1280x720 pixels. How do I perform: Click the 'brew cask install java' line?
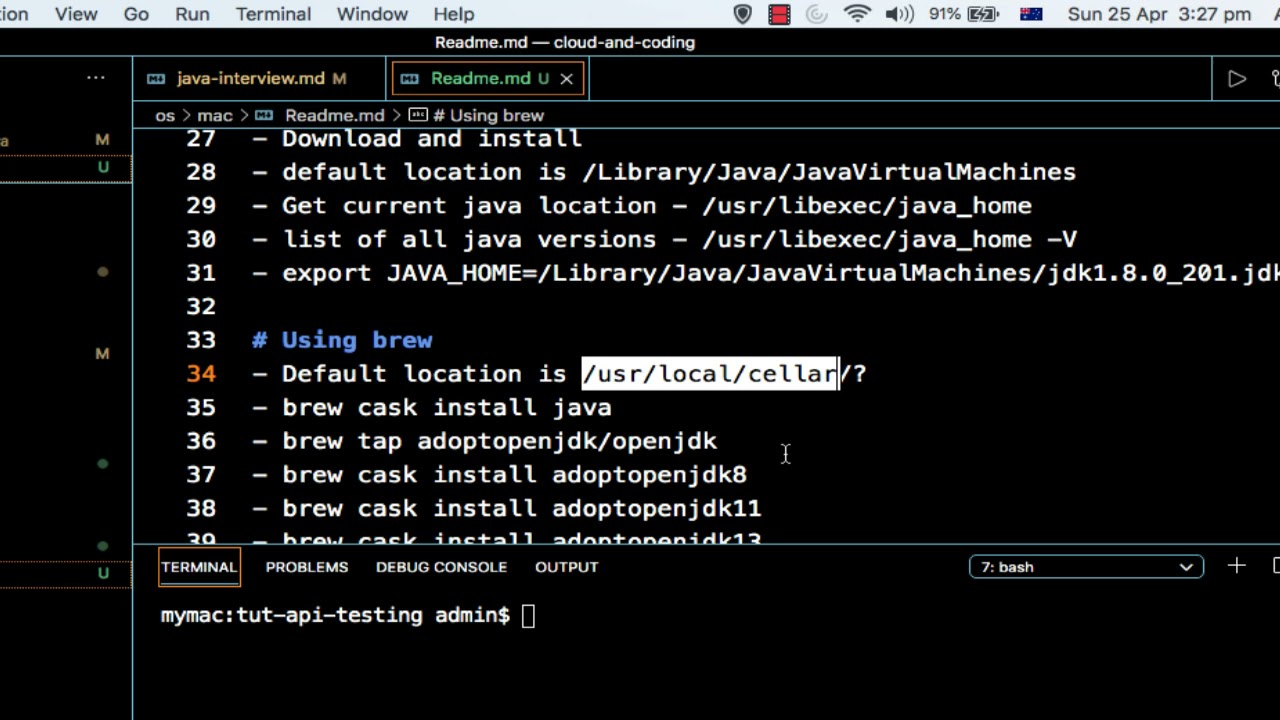432,408
